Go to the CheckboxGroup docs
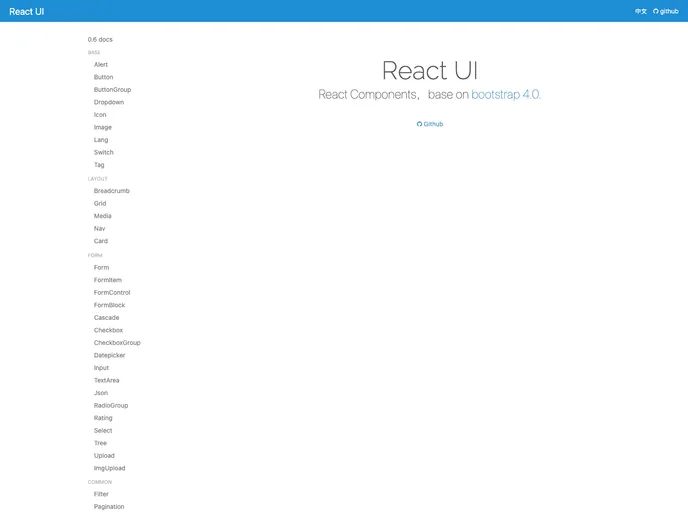The width and height of the screenshot is (688, 512). pyautogui.click(x=117, y=343)
